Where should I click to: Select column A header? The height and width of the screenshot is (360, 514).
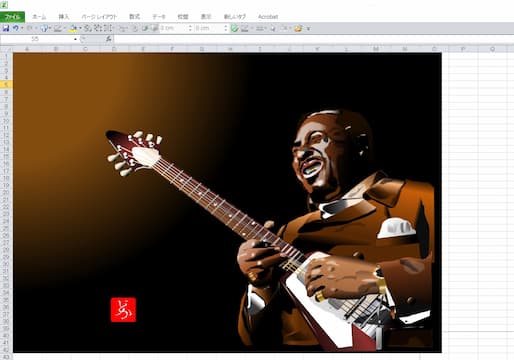click(x=27, y=49)
